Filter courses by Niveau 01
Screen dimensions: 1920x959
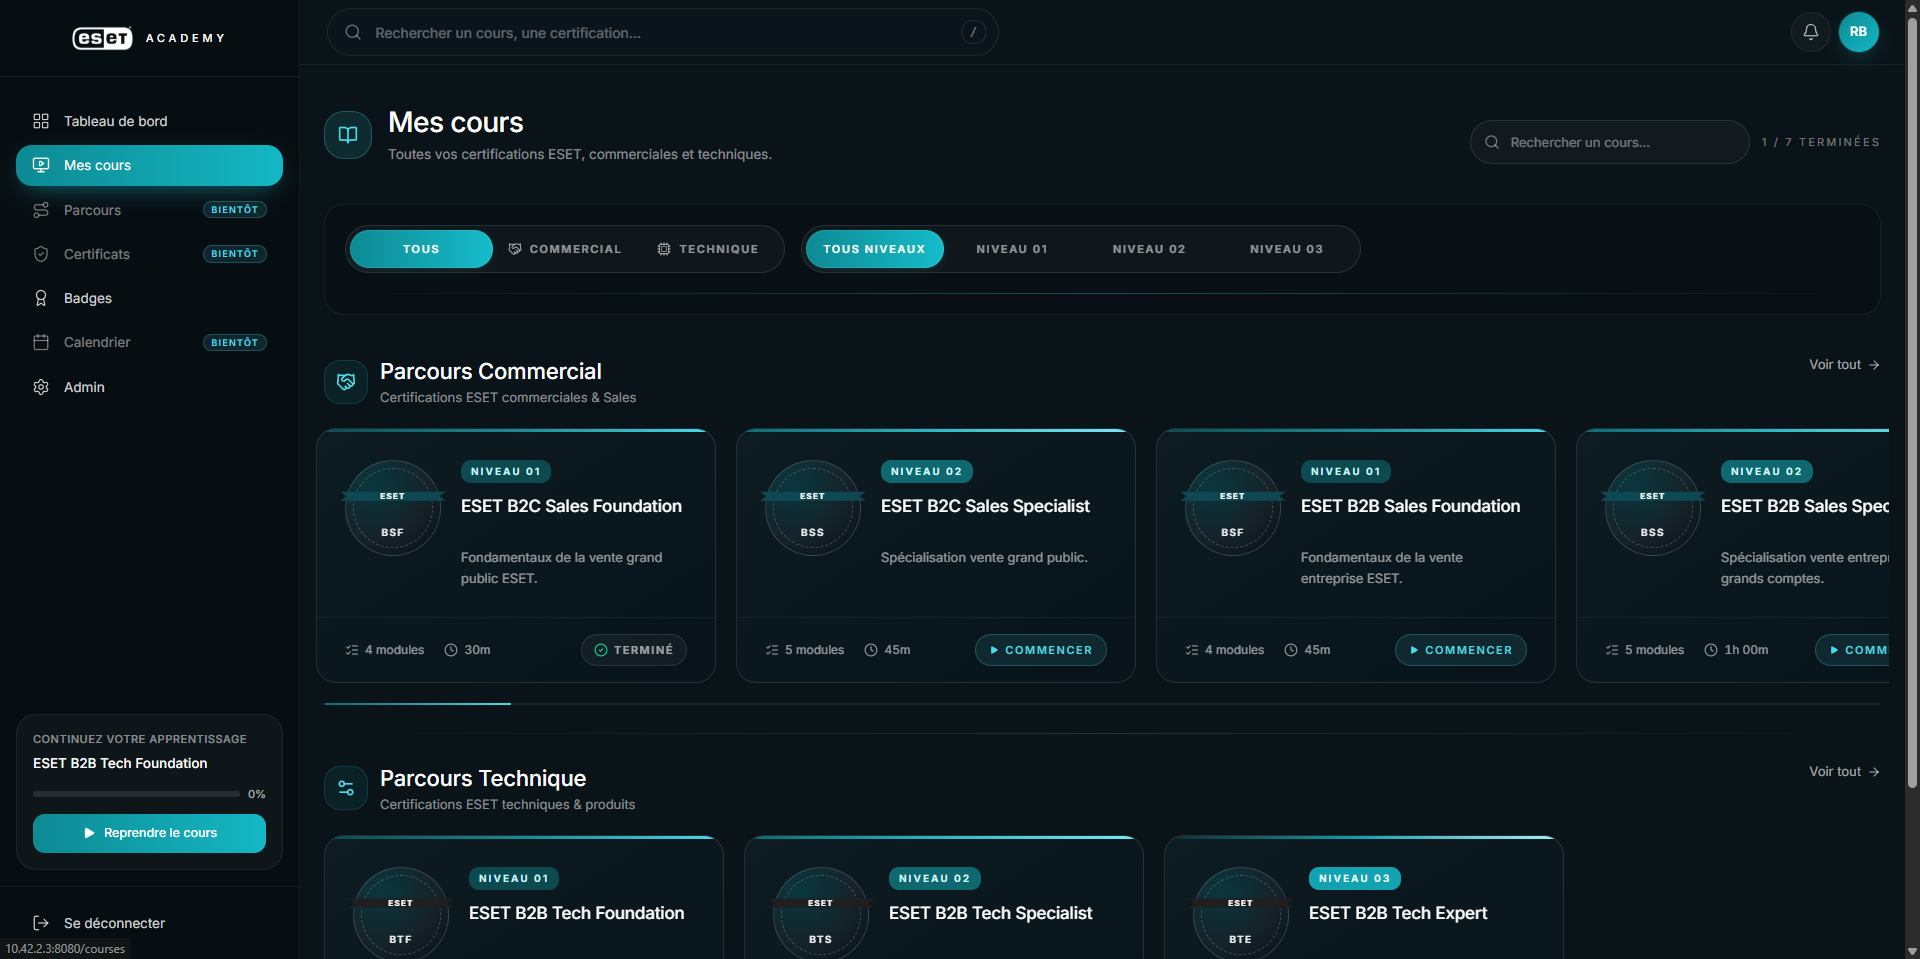1012,249
